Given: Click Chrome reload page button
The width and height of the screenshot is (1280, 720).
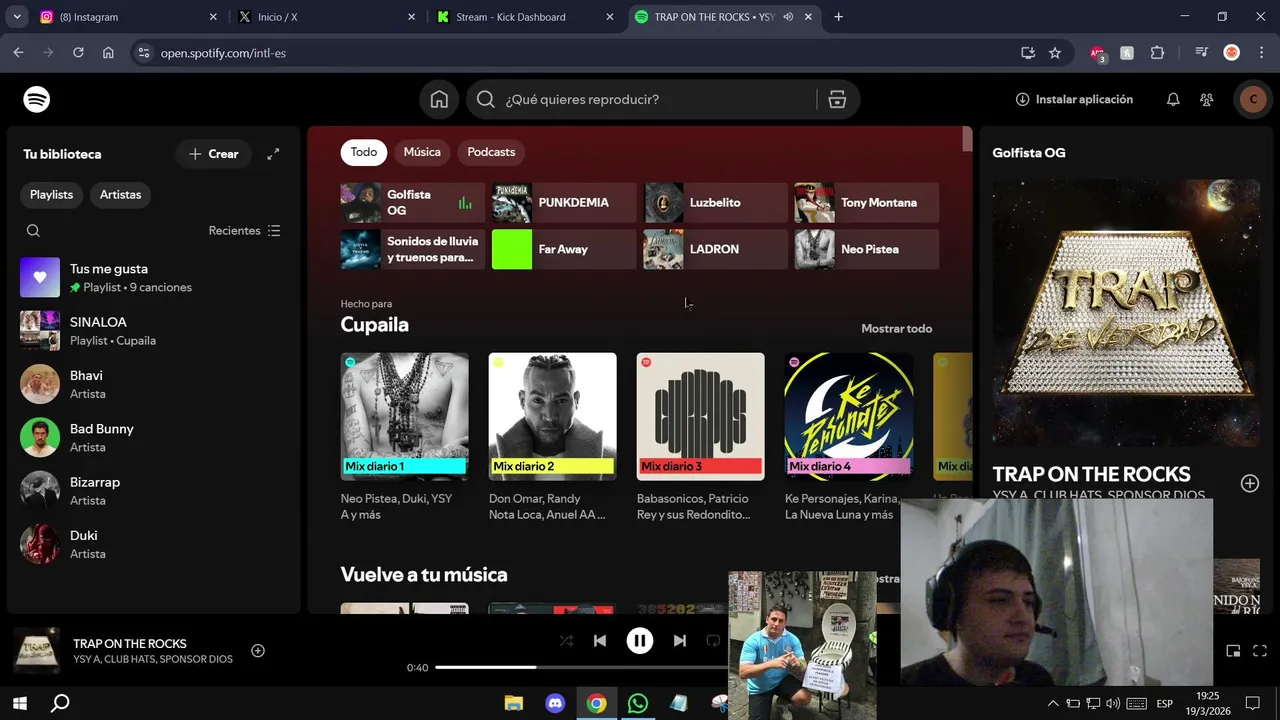Looking at the screenshot, I should pyautogui.click(x=78, y=53).
